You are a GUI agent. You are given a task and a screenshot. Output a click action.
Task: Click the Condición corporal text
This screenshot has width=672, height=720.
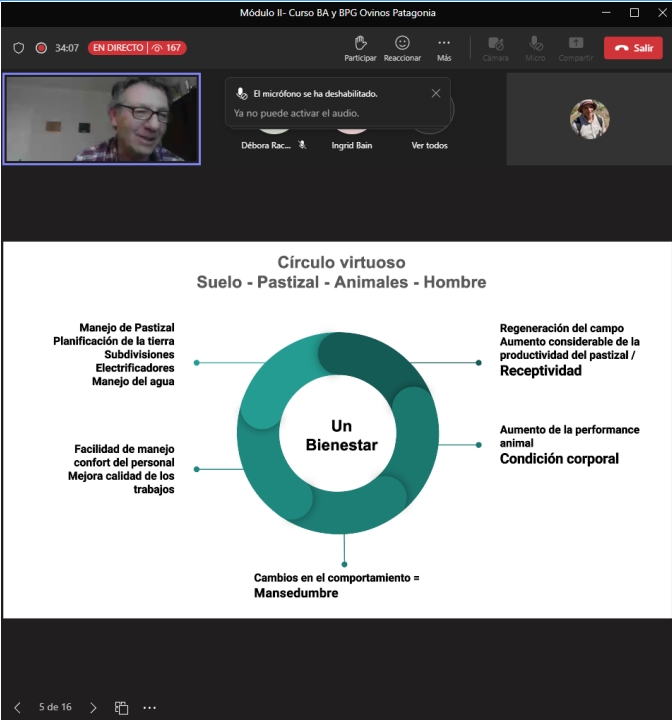tap(559, 459)
